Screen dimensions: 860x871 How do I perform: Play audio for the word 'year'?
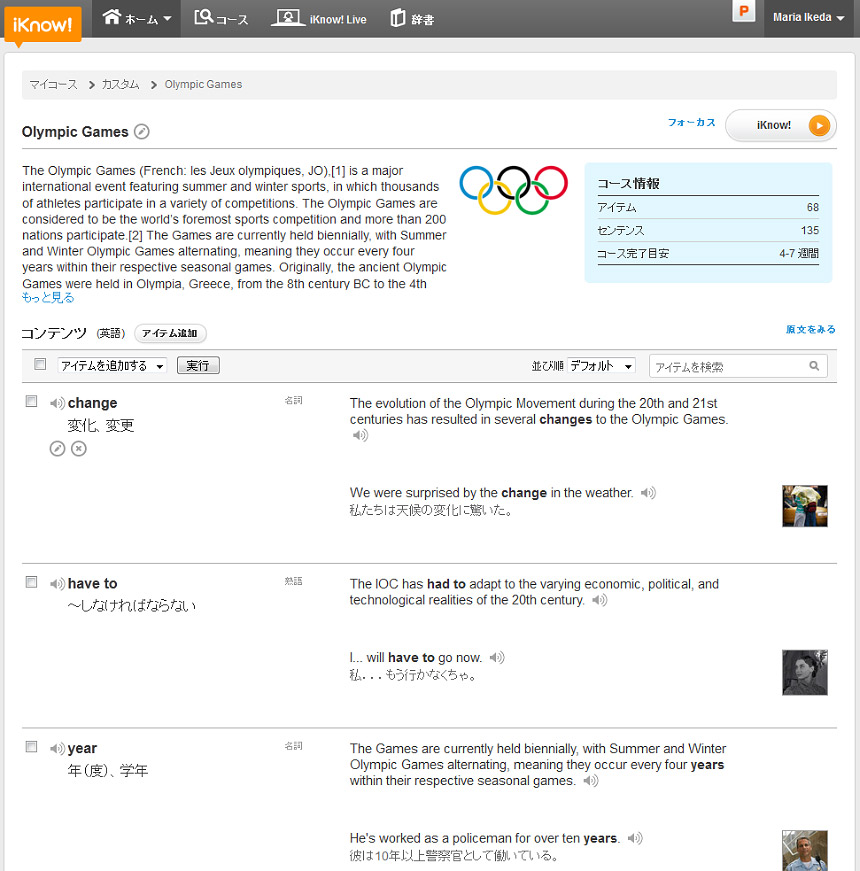tap(57, 749)
